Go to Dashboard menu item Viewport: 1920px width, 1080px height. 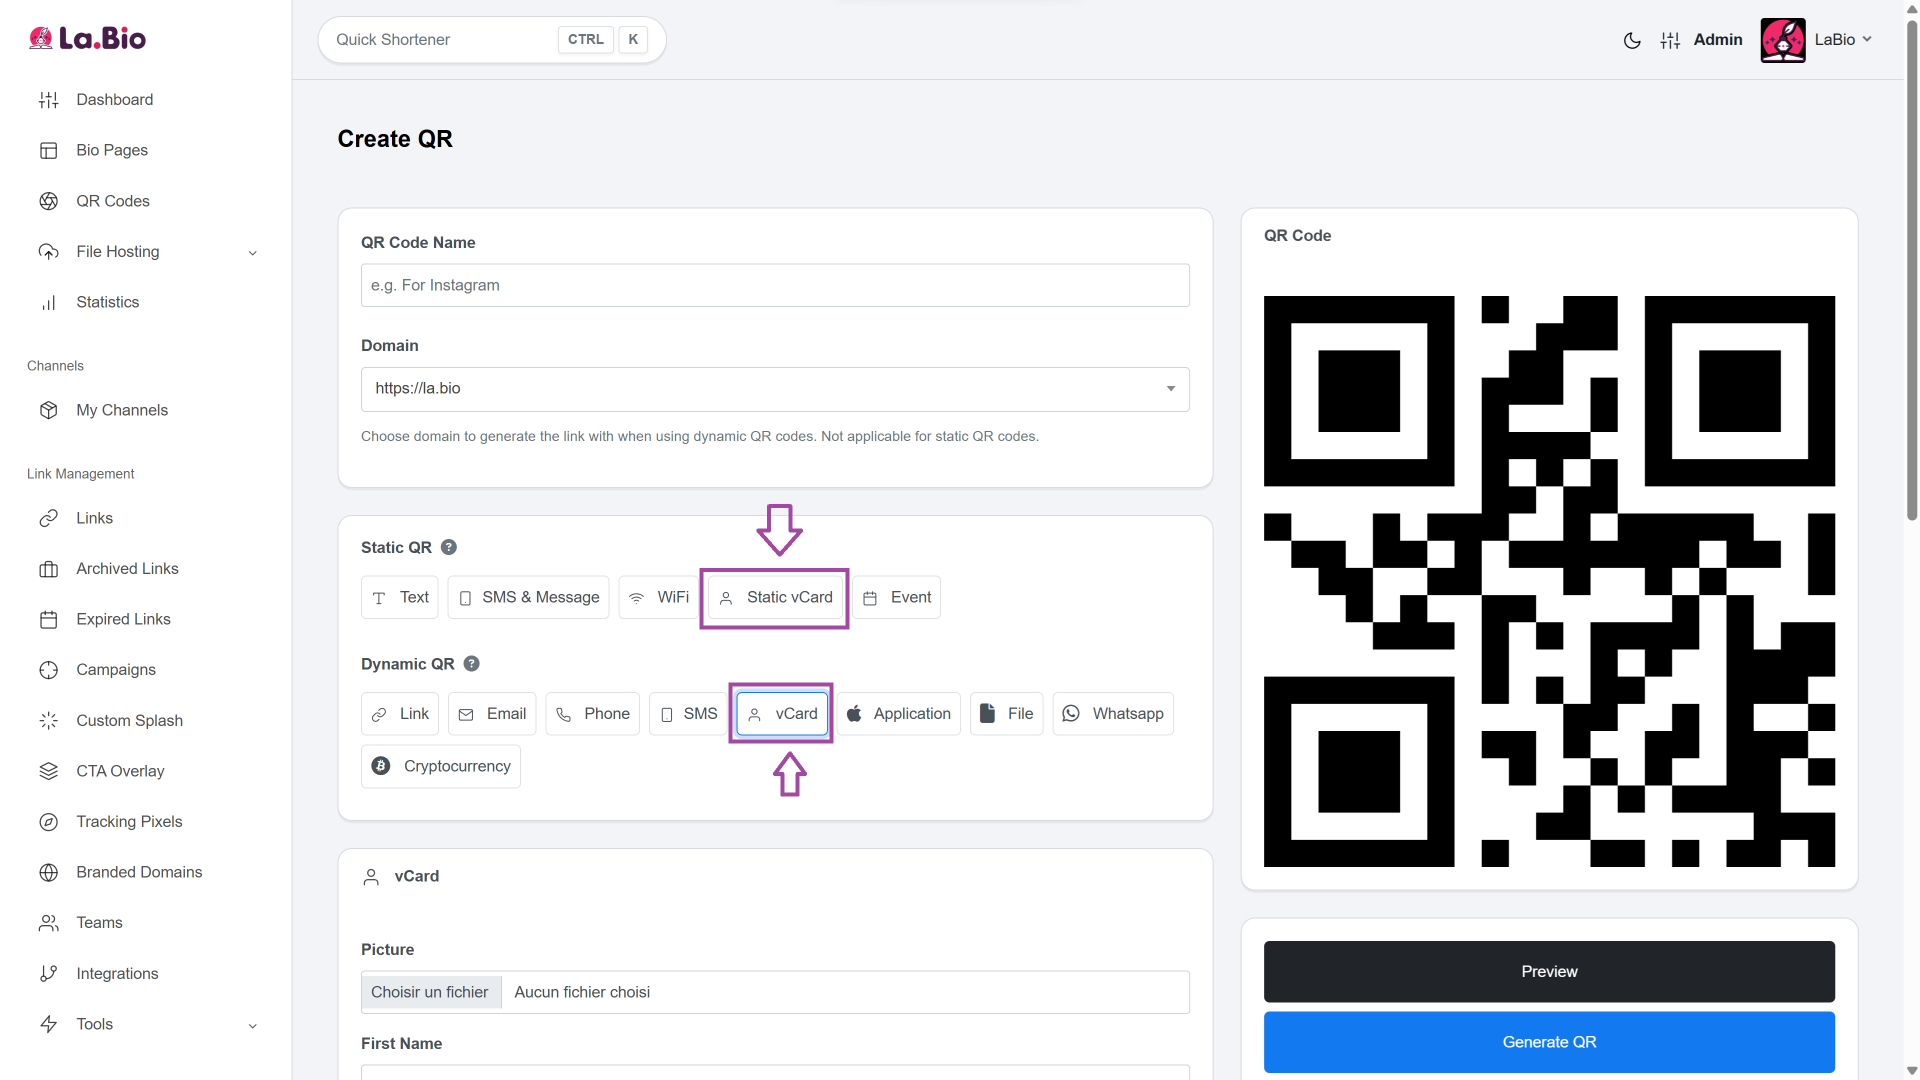coord(114,100)
